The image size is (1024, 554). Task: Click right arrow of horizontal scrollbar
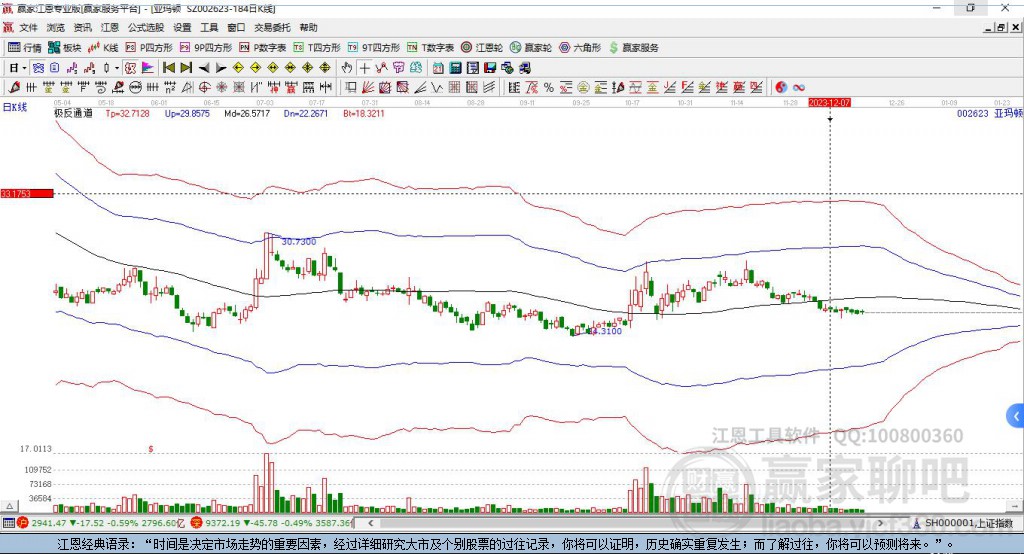pyautogui.click(x=880, y=523)
